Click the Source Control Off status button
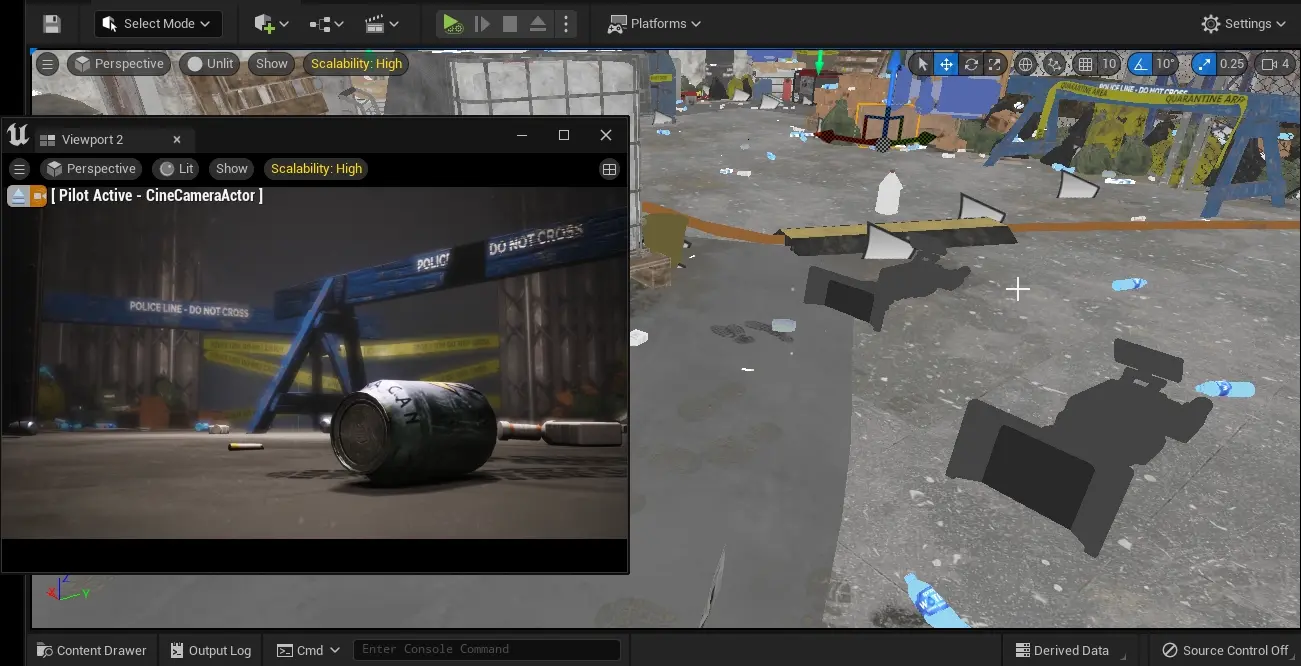The height and width of the screenshot is (666, 1301). pyautogui.click(x=1225, y=650)
